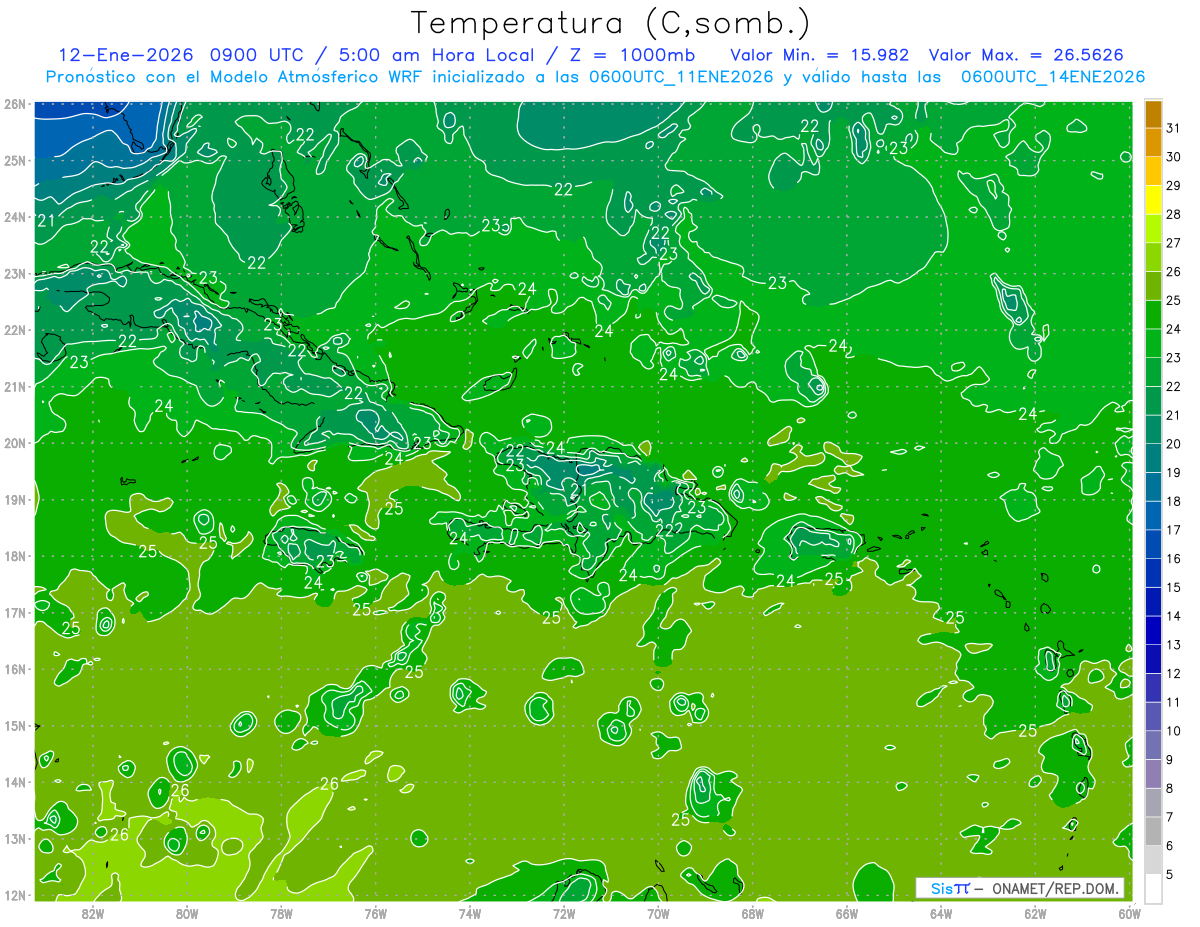Click the '24N' latitude axis label
1200x927 pixels.
(14, 217)
